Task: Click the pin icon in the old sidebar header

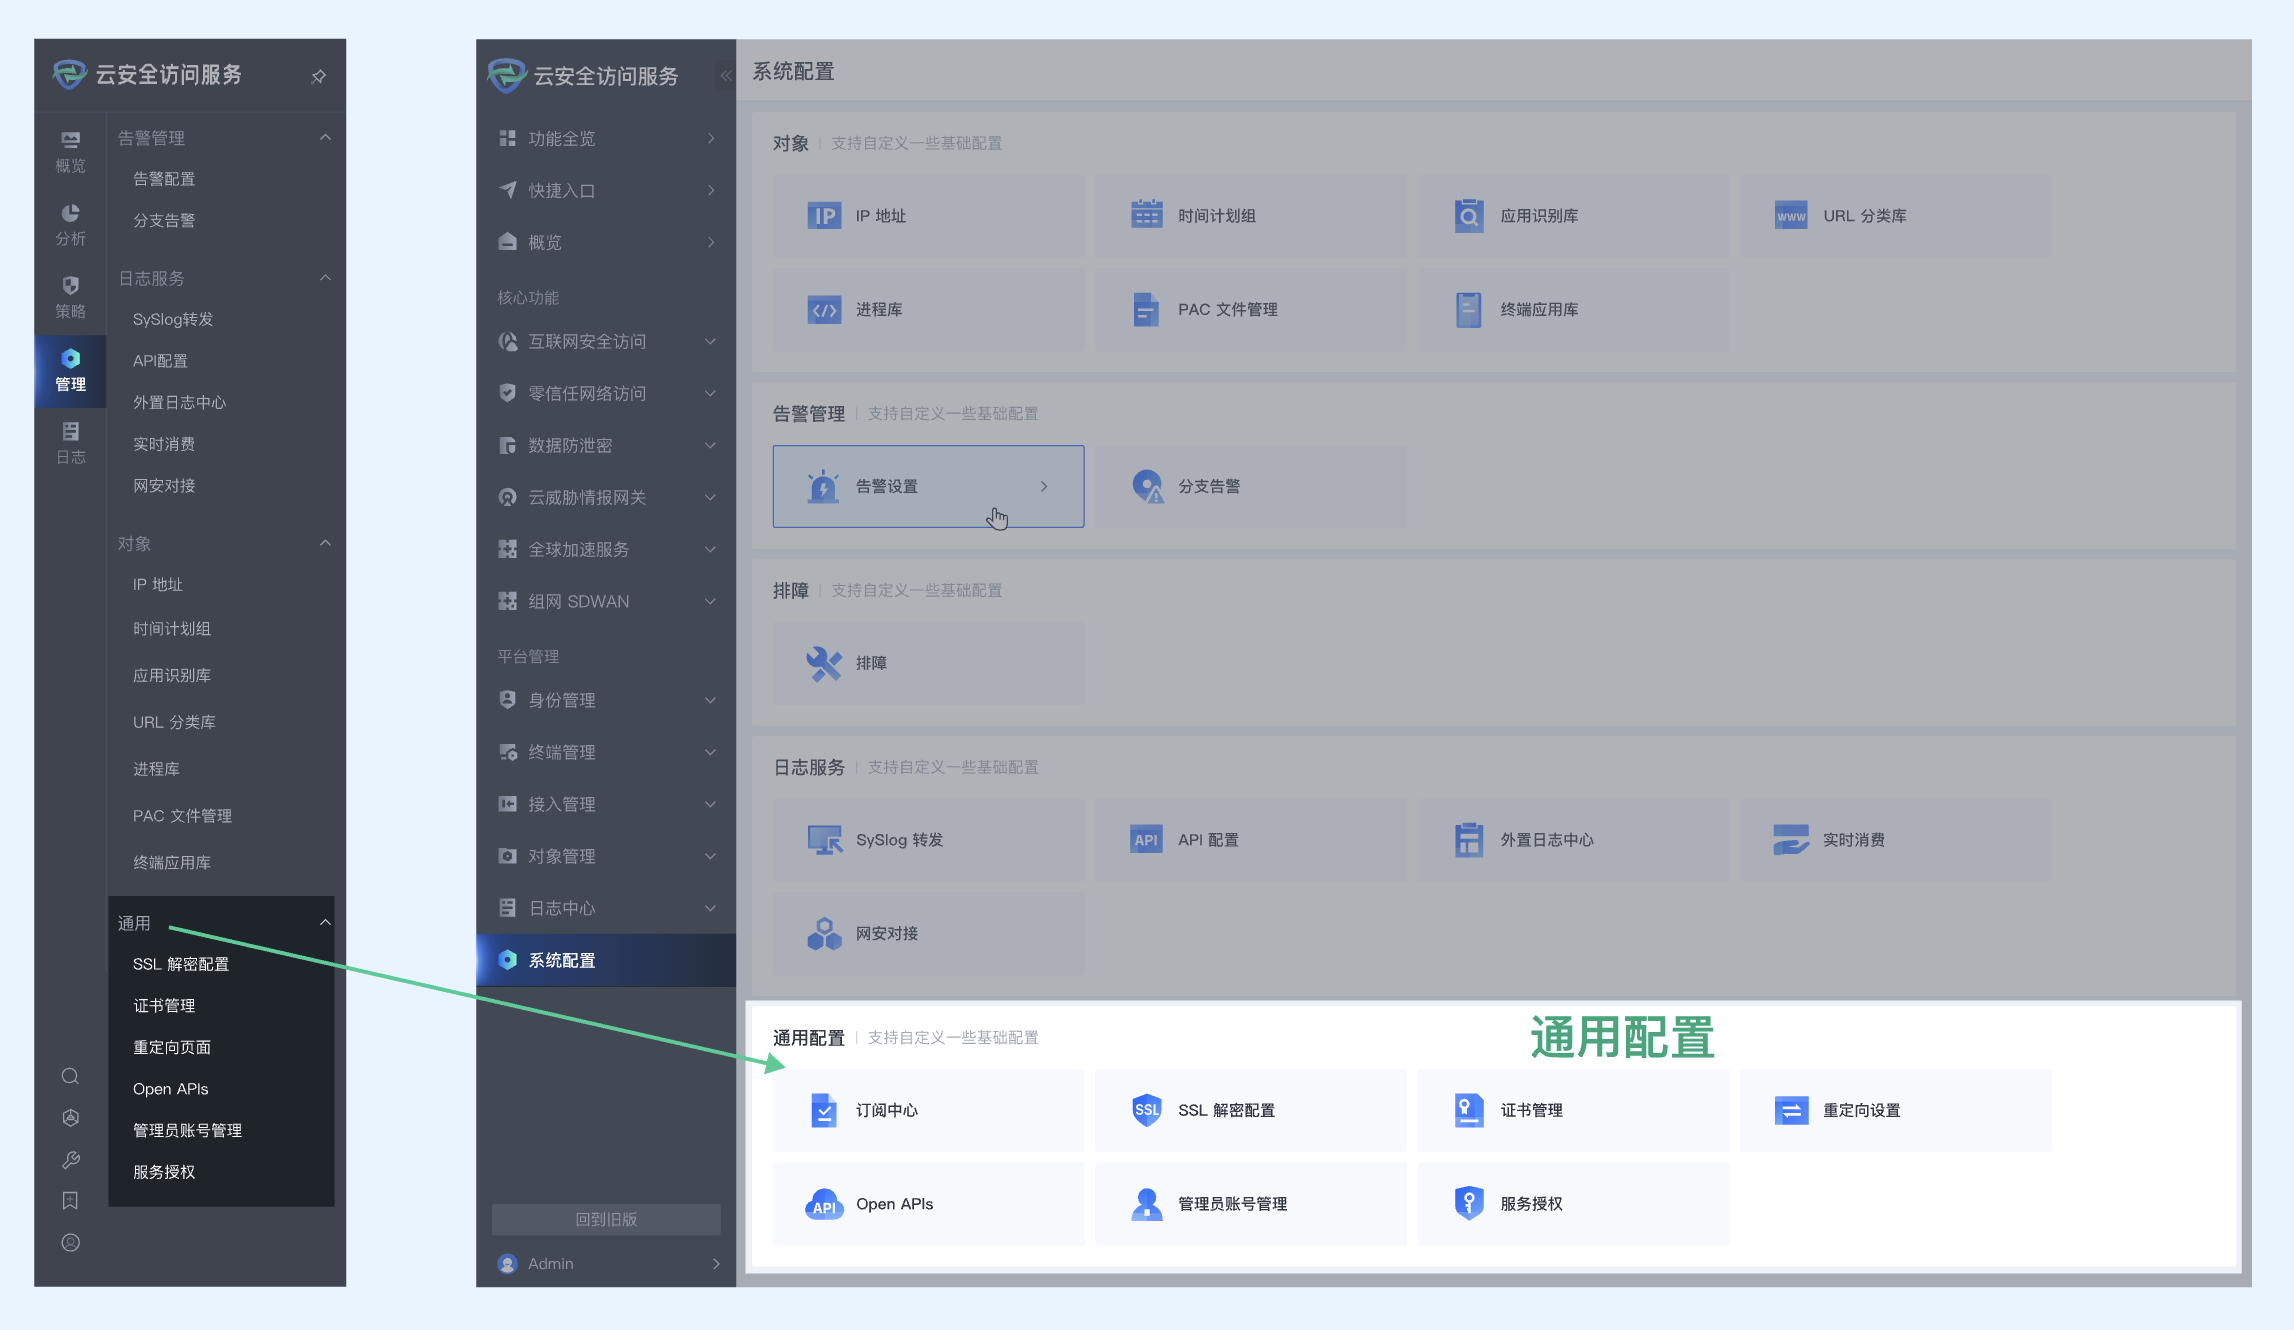Action: coord(318,76)
